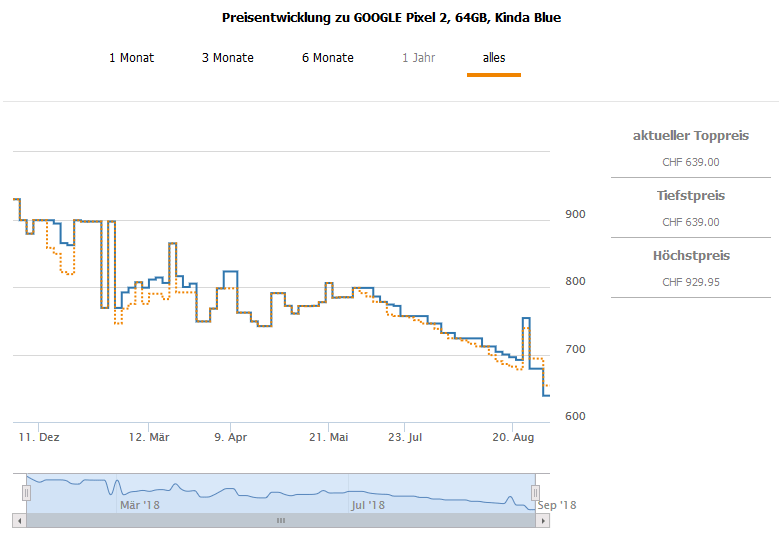Click the left navigator range handle
This screenshot has height=539, width=782.
tap(27, 492)
